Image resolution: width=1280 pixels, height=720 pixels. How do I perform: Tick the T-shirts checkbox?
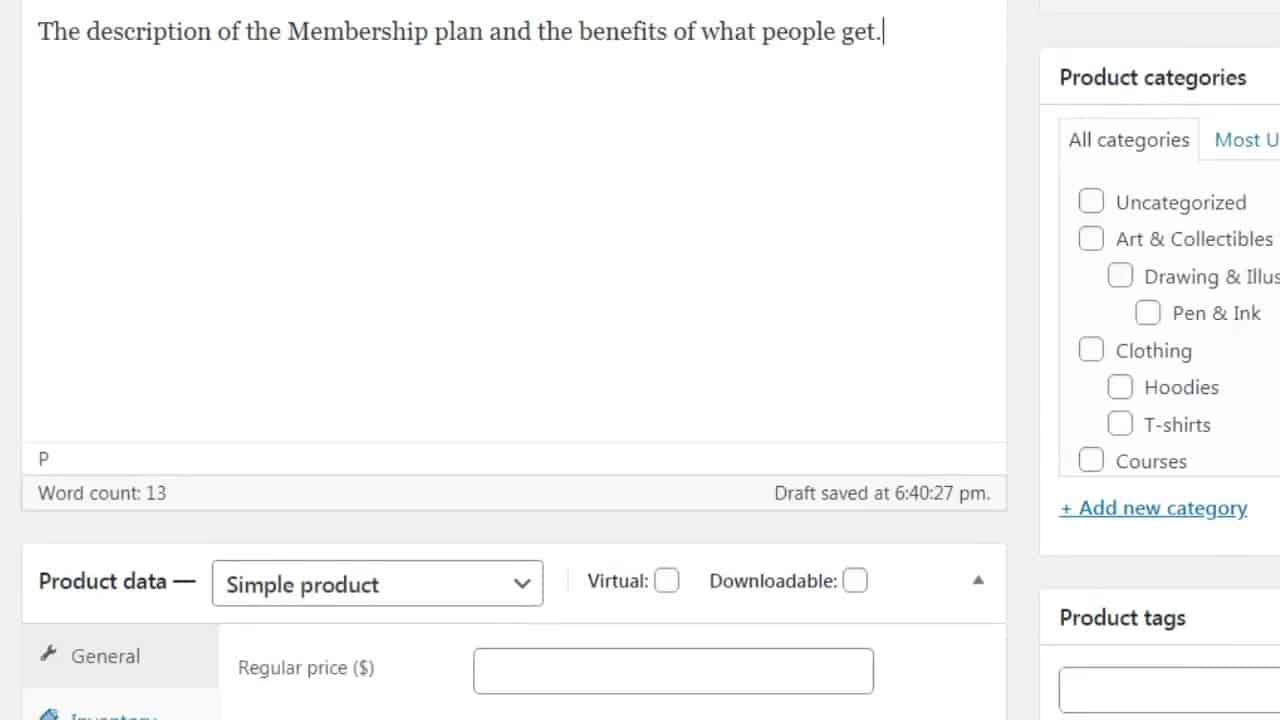pos(1120,424)
